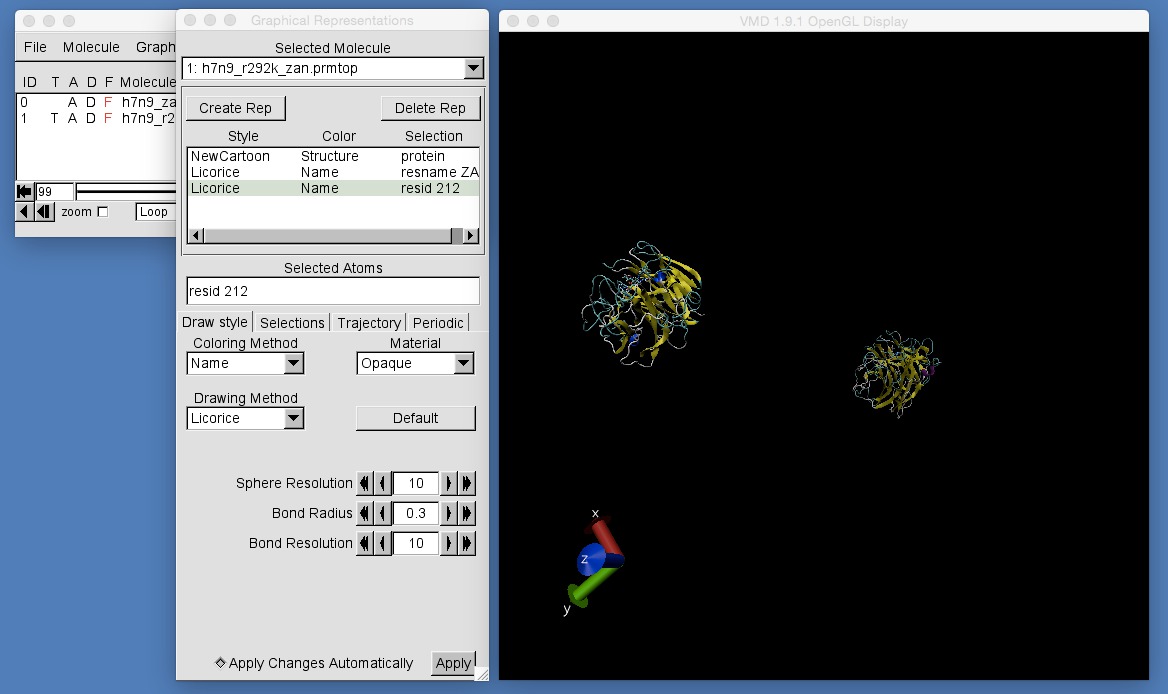Click the Delete Rep button
This screenshot has height=694, width=1168.
click(x=430, y=108)
